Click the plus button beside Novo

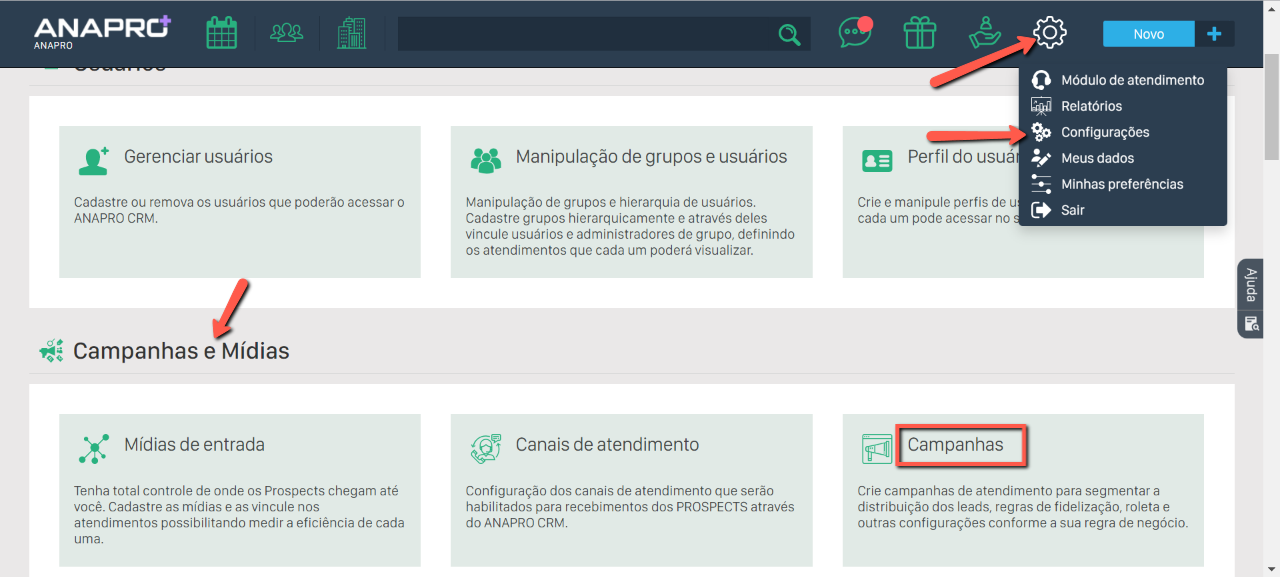[x=1214, y=34]
